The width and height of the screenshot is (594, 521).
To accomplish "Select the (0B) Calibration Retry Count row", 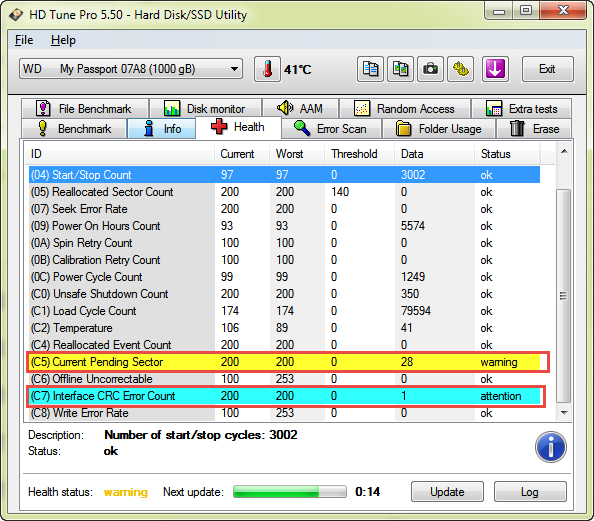I will pyautogui.click(x=284, y=260).
